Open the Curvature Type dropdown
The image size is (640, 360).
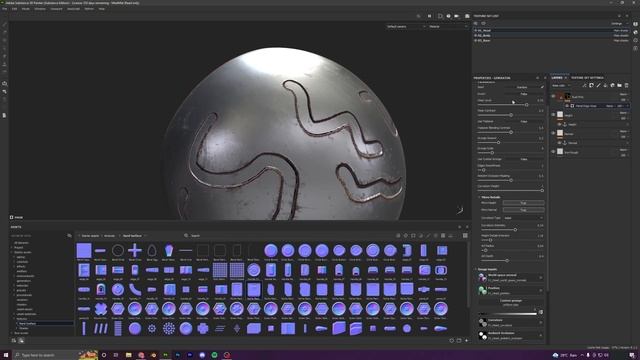tap(524, 218)
